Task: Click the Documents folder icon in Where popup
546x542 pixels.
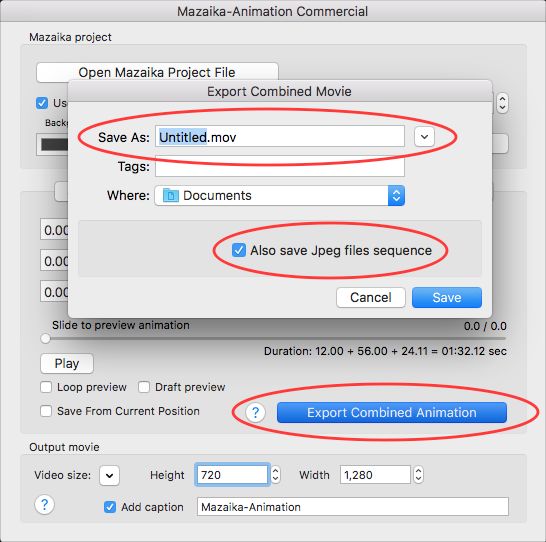Action: (x=171, y=196)
